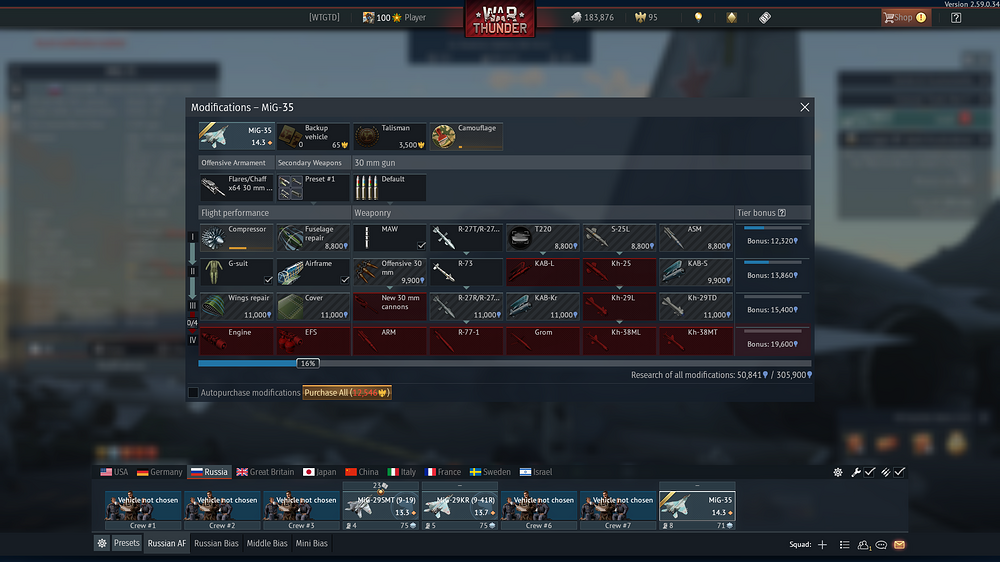Open the Tier bonus help icon
Screen dimensions: 1000x562
782,213
